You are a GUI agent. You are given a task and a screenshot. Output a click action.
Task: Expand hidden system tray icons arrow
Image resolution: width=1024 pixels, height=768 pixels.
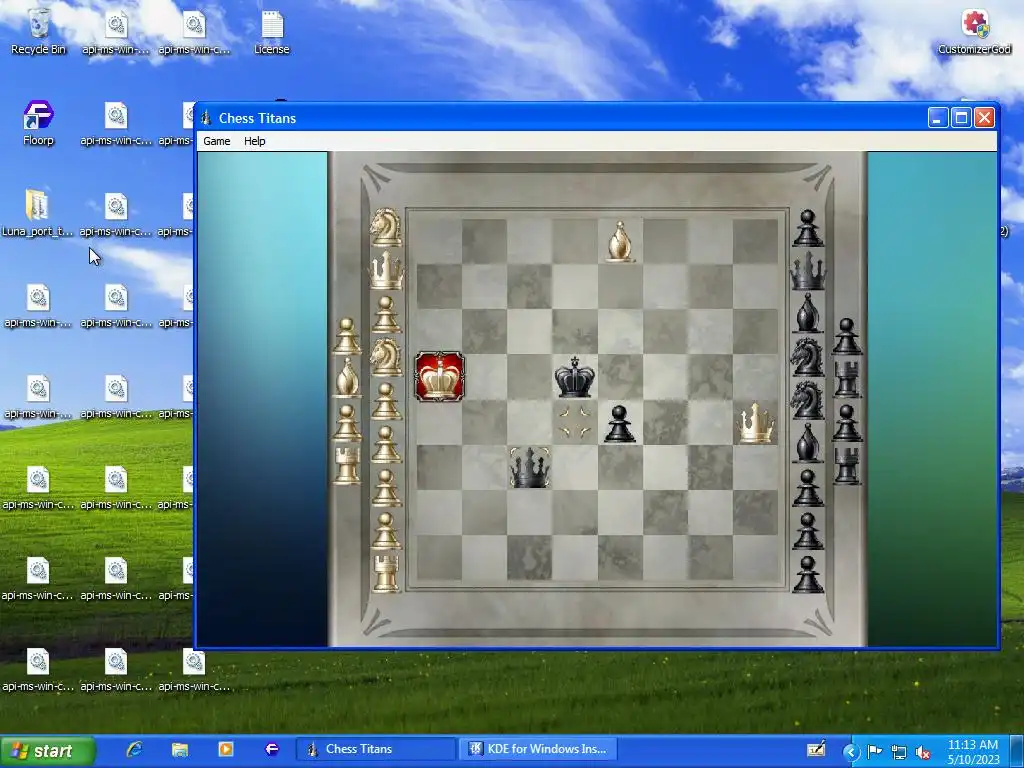click(851, 752)
